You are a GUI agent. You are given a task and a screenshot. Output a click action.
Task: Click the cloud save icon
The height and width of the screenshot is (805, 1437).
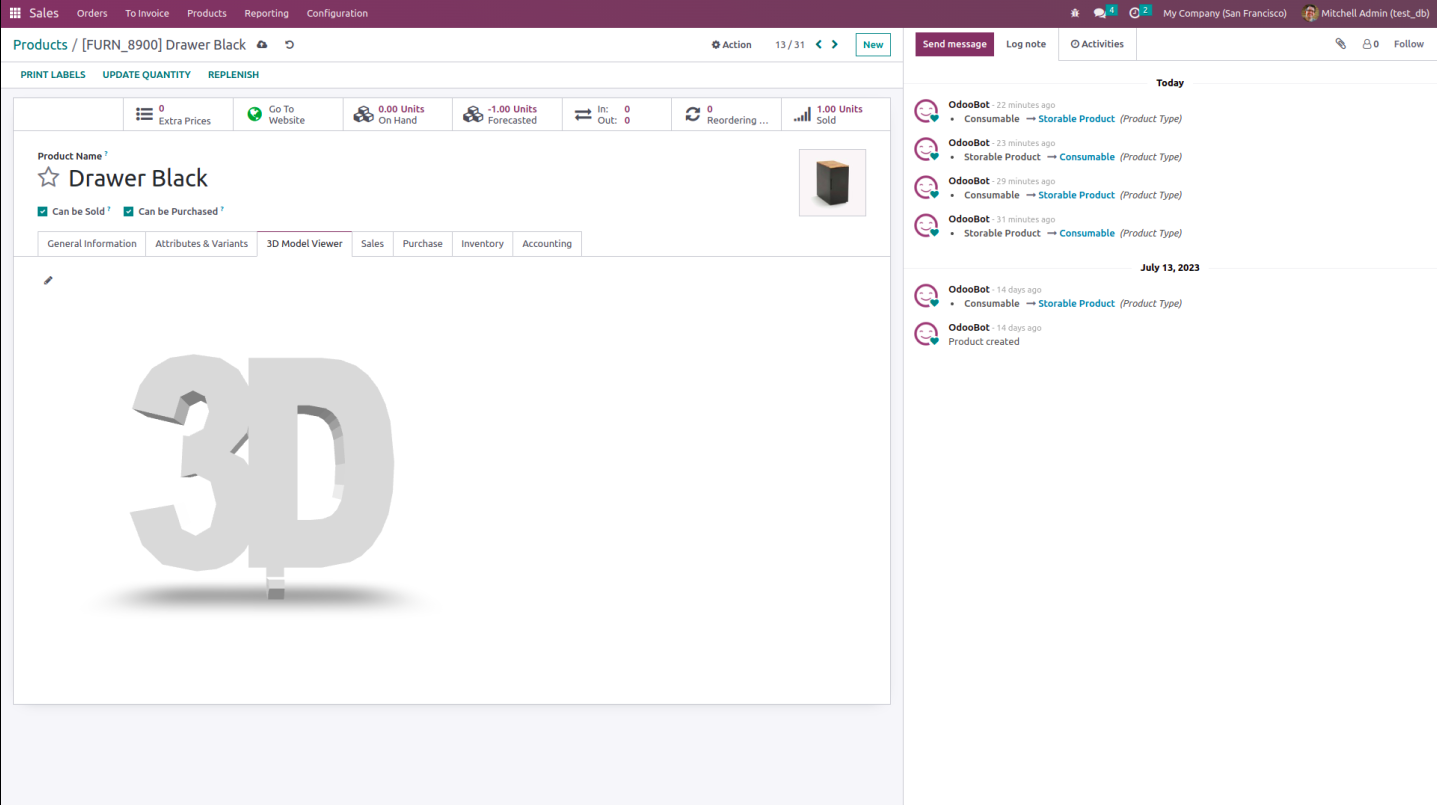(262, 45)
